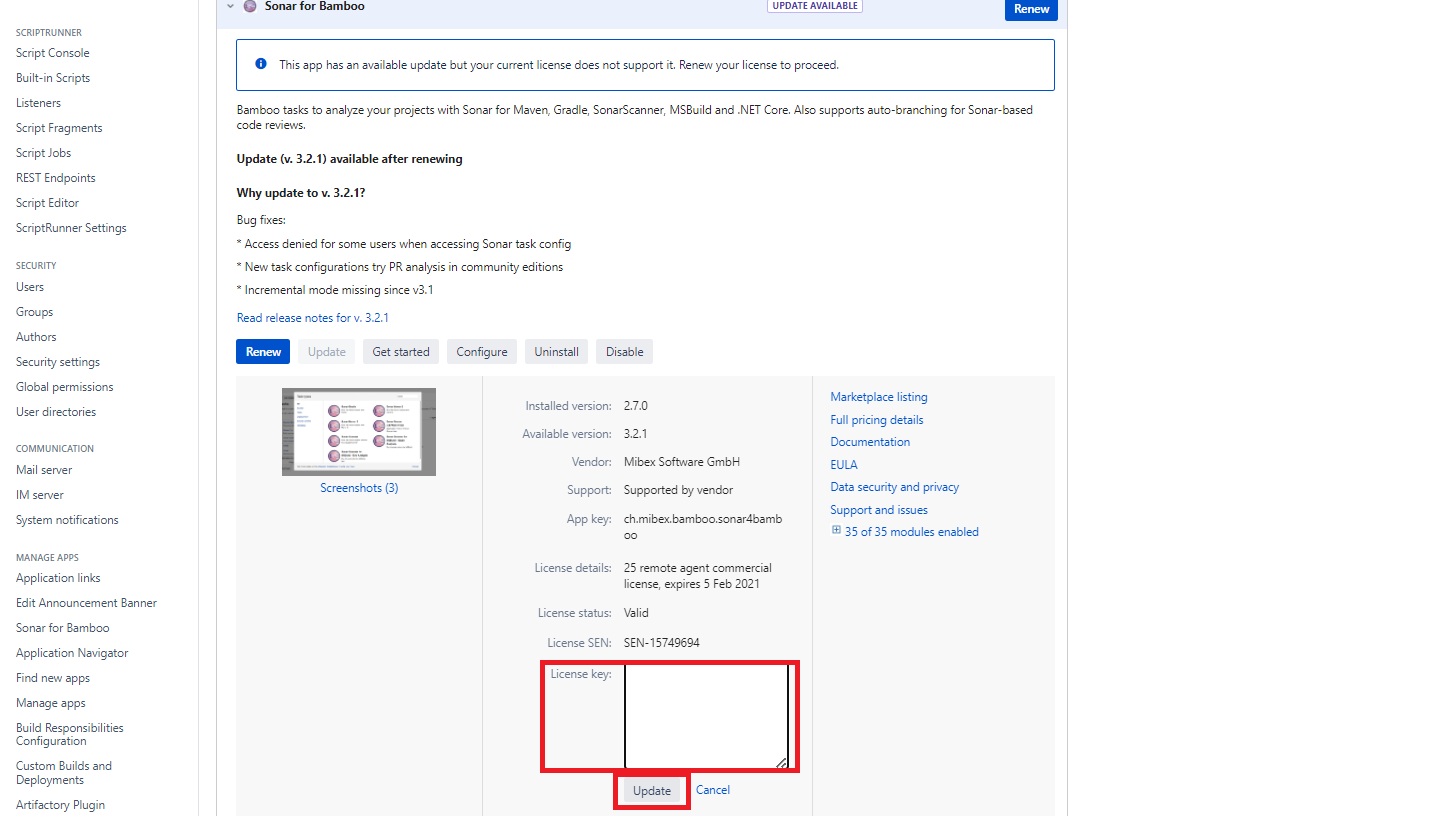The width and height of the screenshot is (1444, 816).
Task: Open System notifications in the sidebar
Action: click(x=67, y=520)
